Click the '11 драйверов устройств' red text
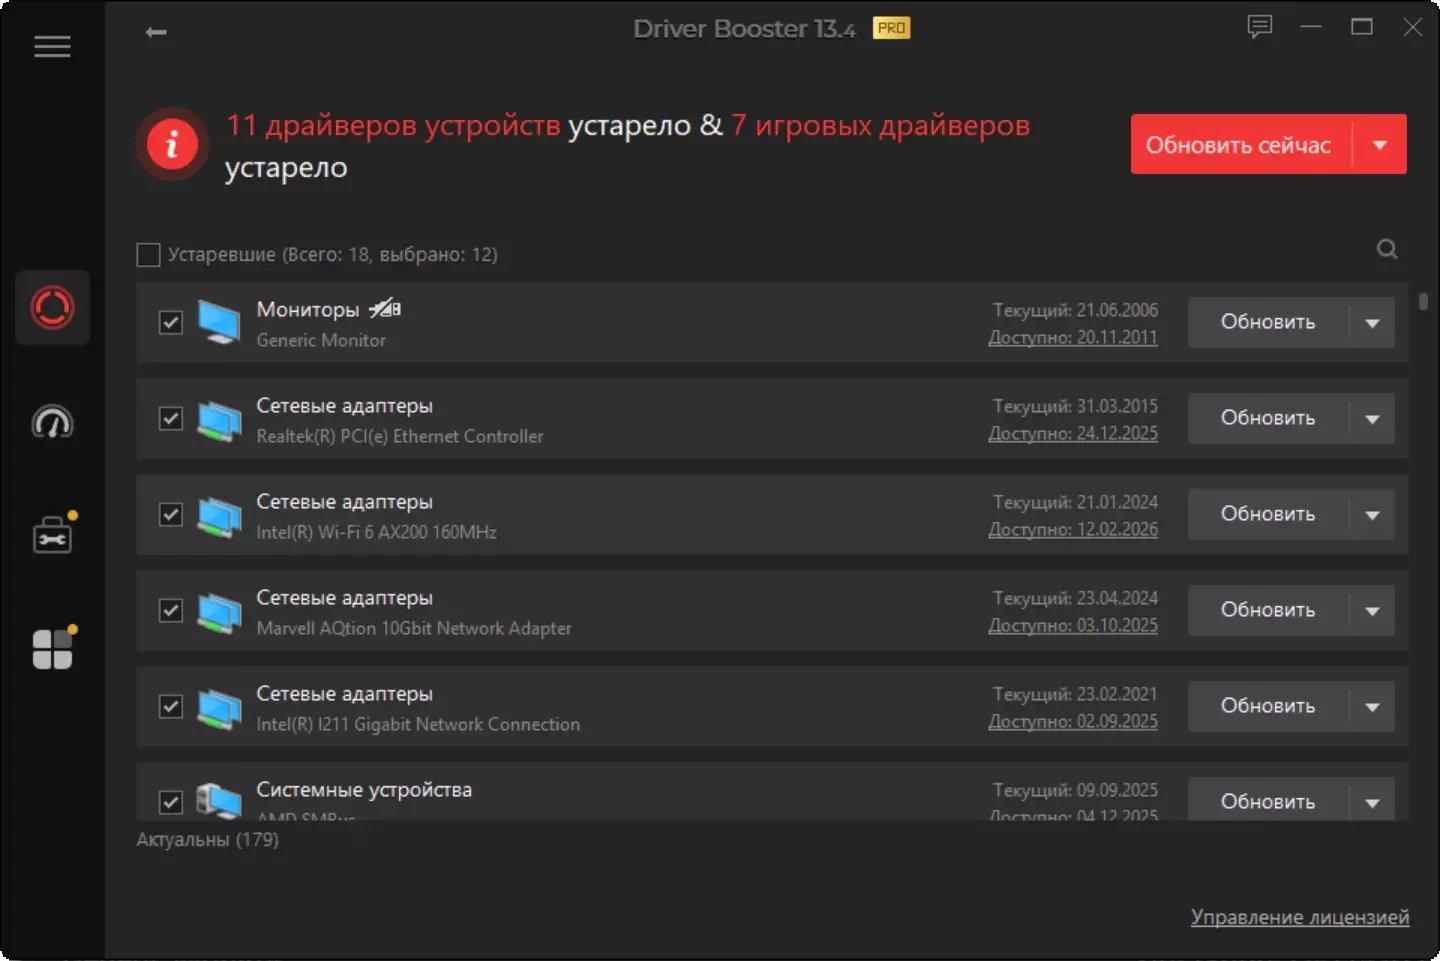The height and width of the screenshot is (961, 1440). click(x=393, y=125)
